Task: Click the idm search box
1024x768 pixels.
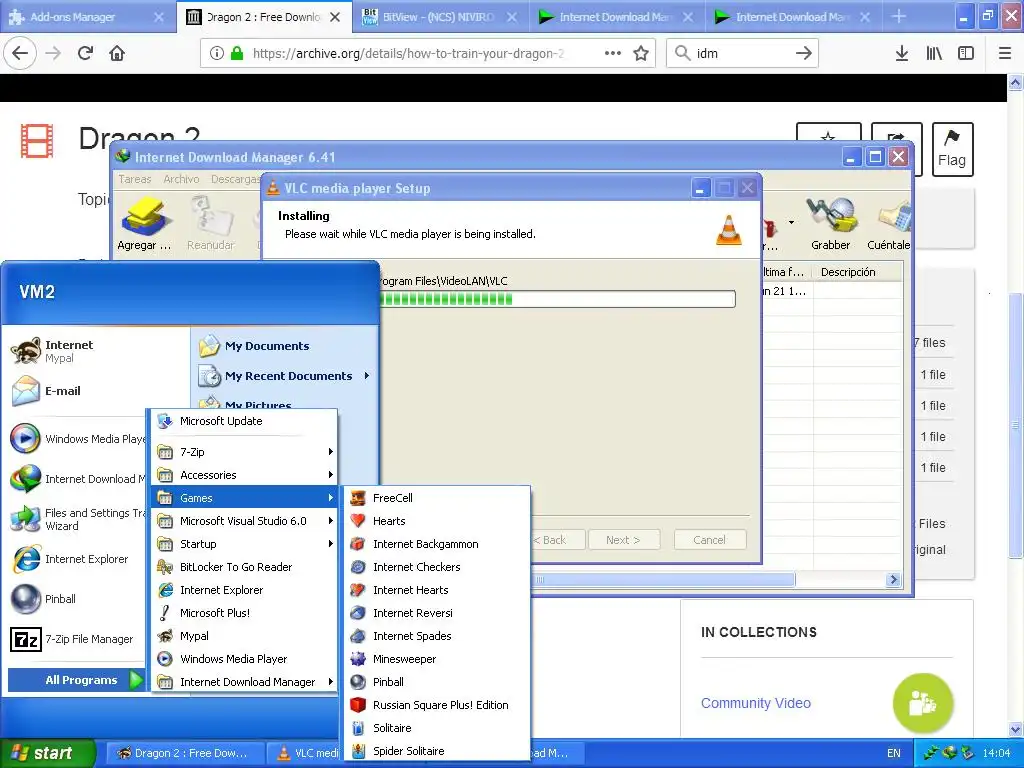Action: click(x=743, y=53)
